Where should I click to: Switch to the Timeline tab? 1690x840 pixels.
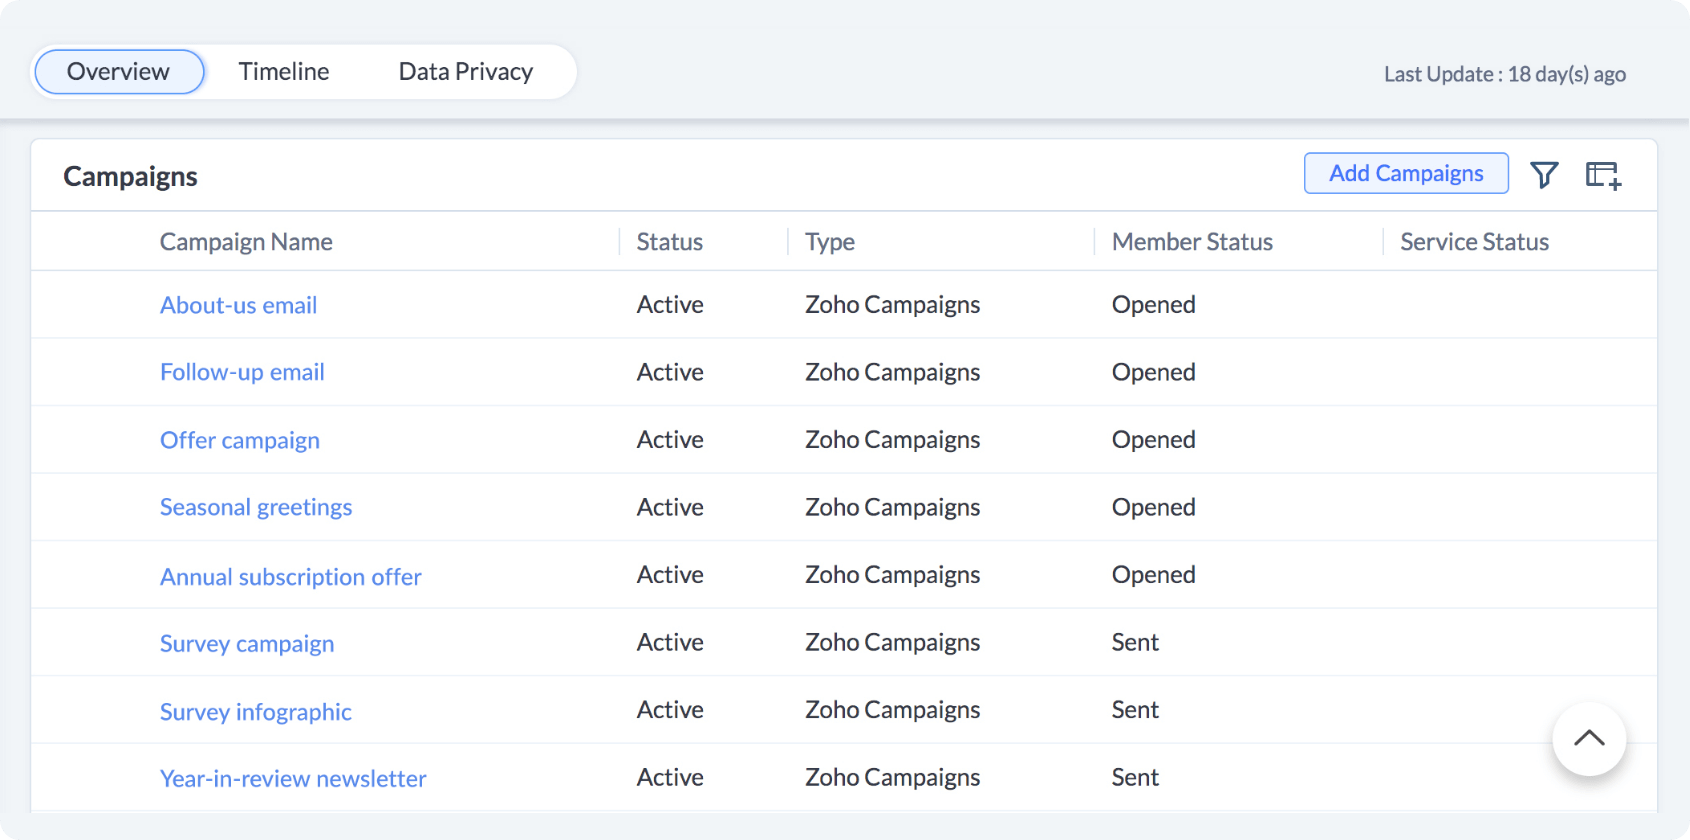283,71
